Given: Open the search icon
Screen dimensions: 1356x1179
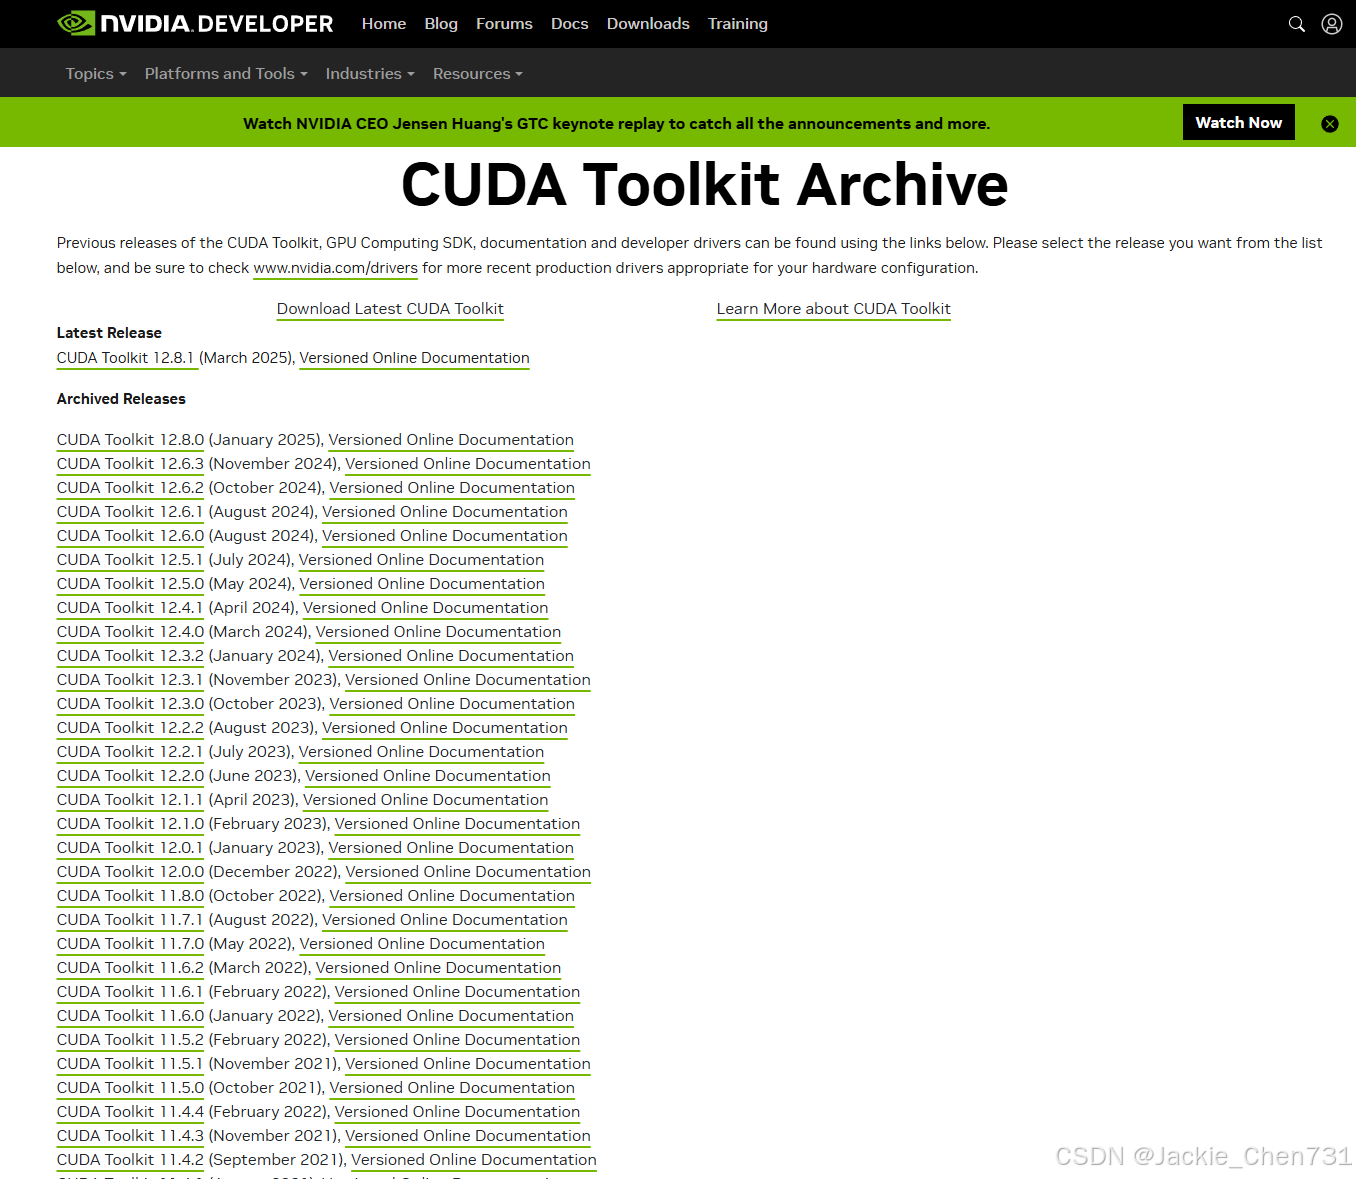Looking at the screenshot, I should click(x=1296, y=23).
